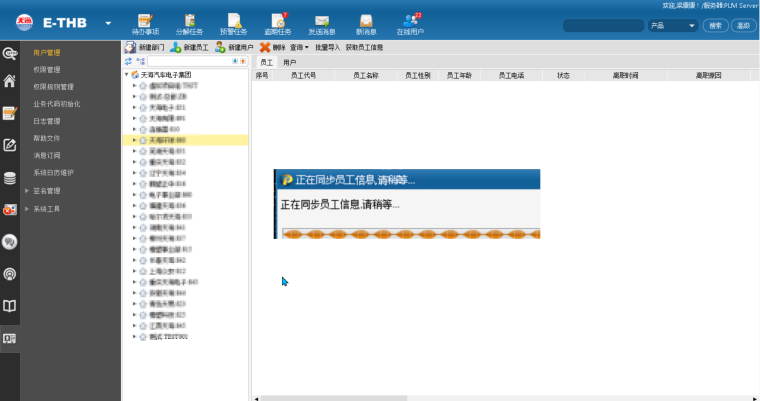This screenshot has width=760, height=401.
Task: Click the database icon in left sidebar
Action: coord(10,178)
